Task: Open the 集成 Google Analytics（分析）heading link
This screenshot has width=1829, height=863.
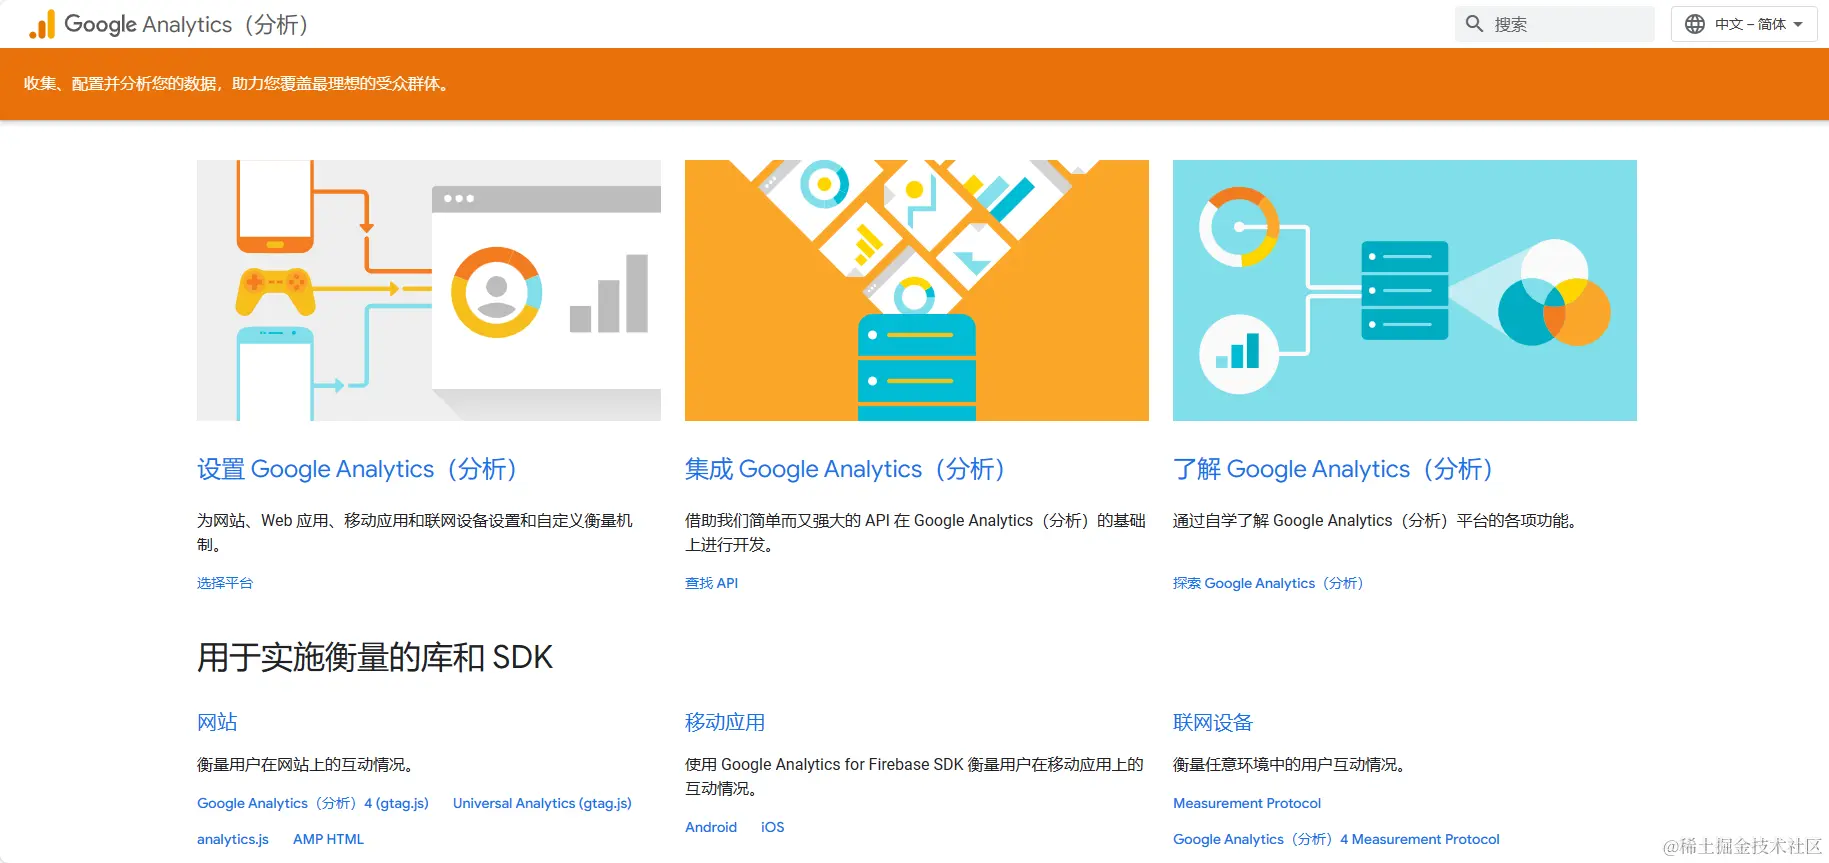Action: pyautogui.click(x=847, y=469)
